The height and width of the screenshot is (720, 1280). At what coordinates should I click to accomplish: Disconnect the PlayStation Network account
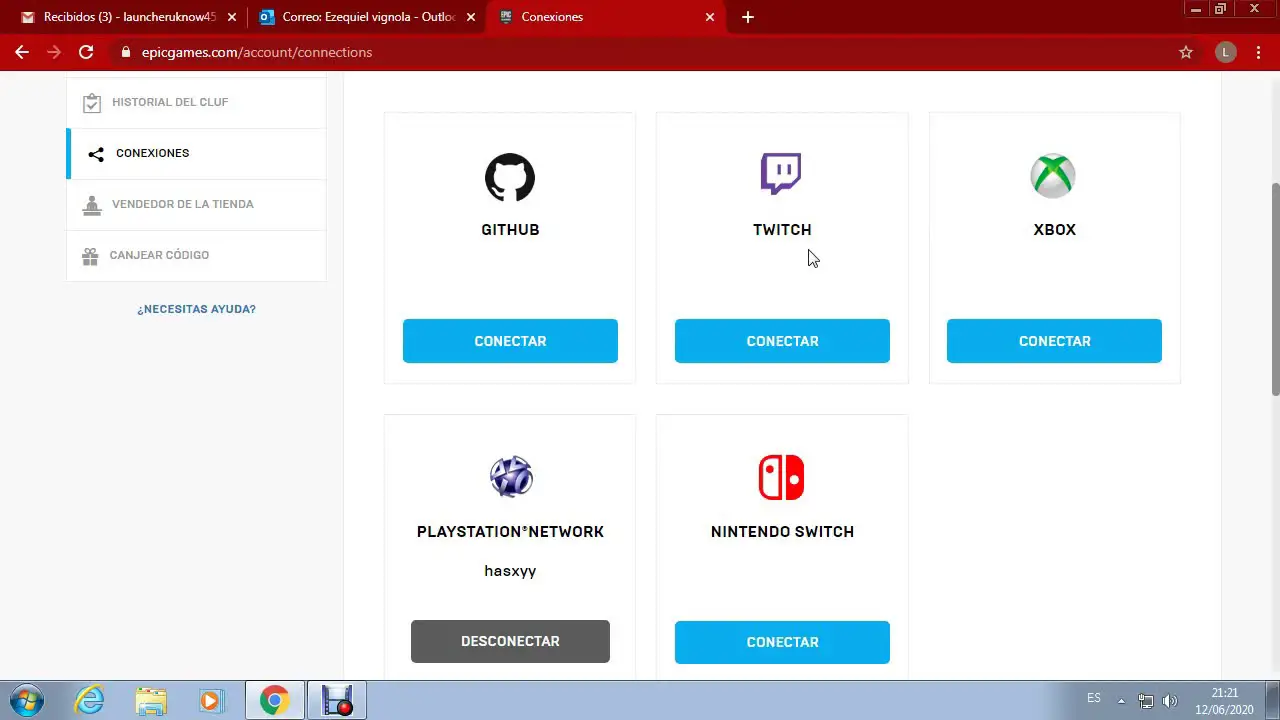coord(510,641)
